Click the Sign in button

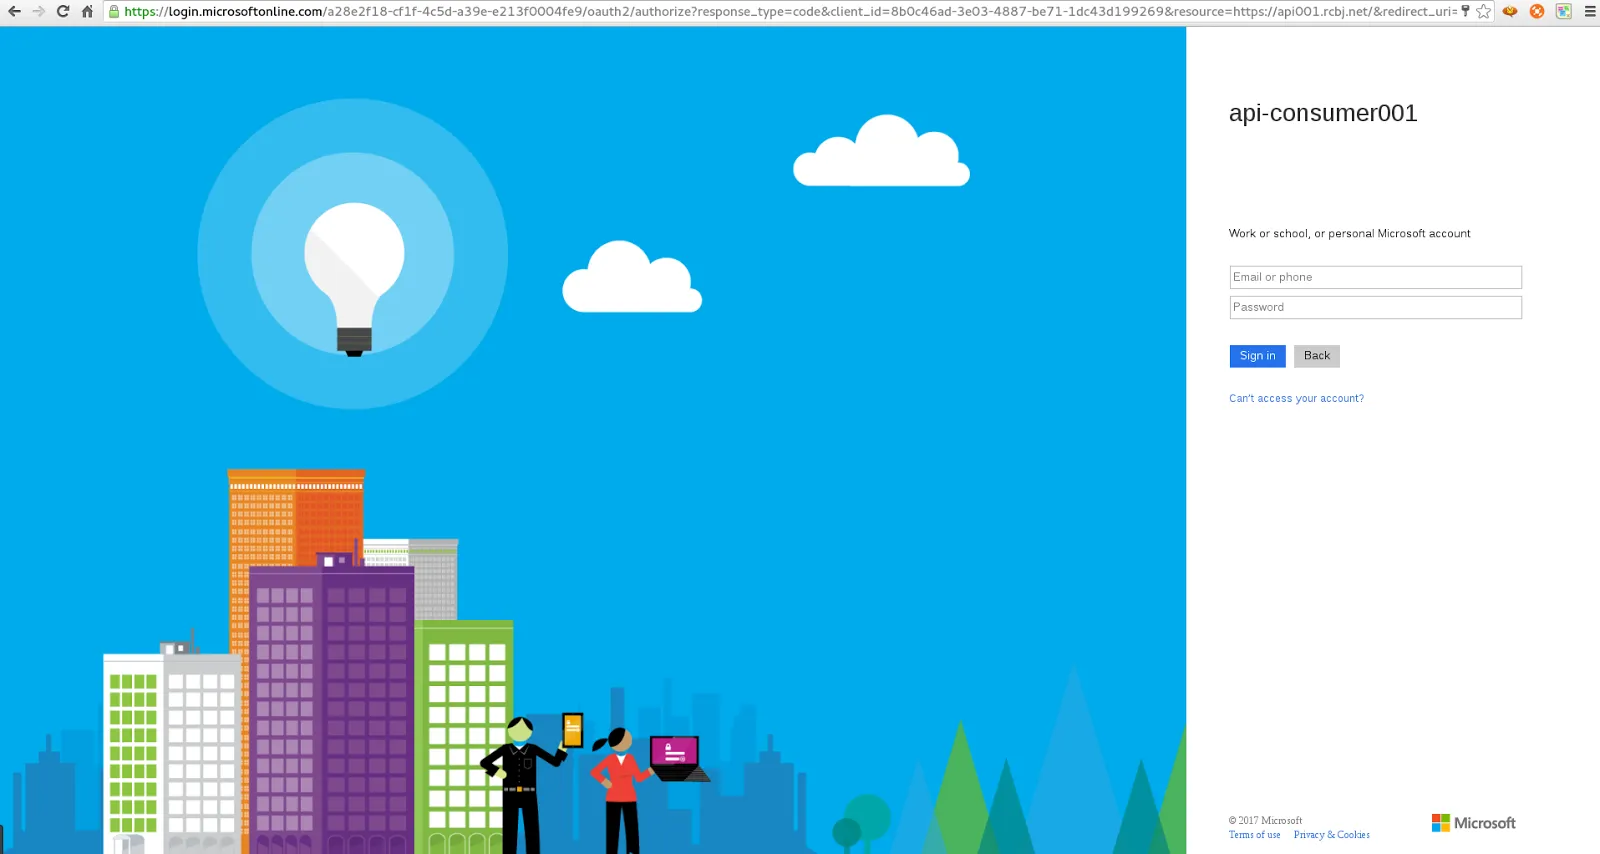click(x=1257, y=356)
